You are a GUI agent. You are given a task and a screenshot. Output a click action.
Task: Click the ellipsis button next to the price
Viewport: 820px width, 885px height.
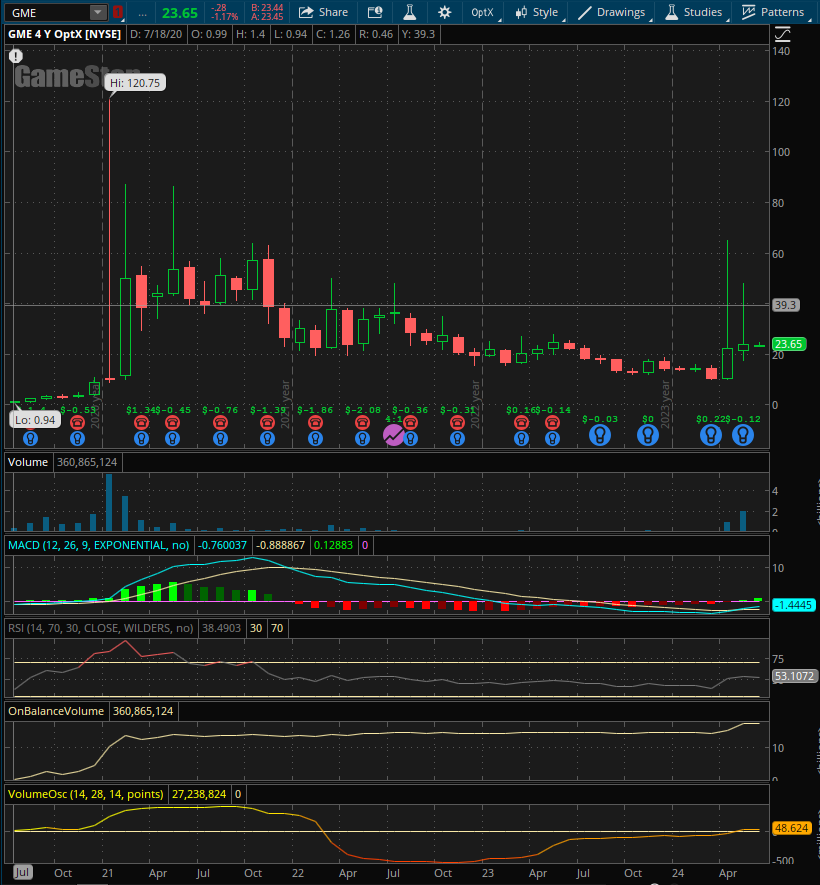(140, 12)
